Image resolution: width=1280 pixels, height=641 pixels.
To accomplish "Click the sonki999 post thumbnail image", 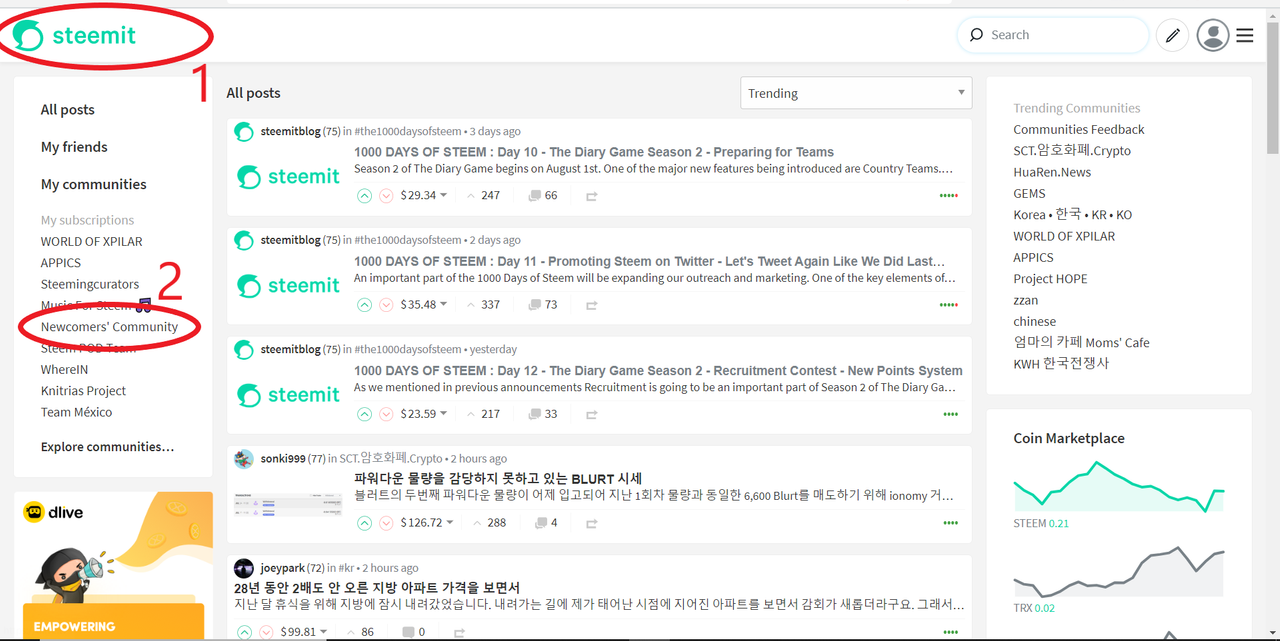I will (289, 504).
